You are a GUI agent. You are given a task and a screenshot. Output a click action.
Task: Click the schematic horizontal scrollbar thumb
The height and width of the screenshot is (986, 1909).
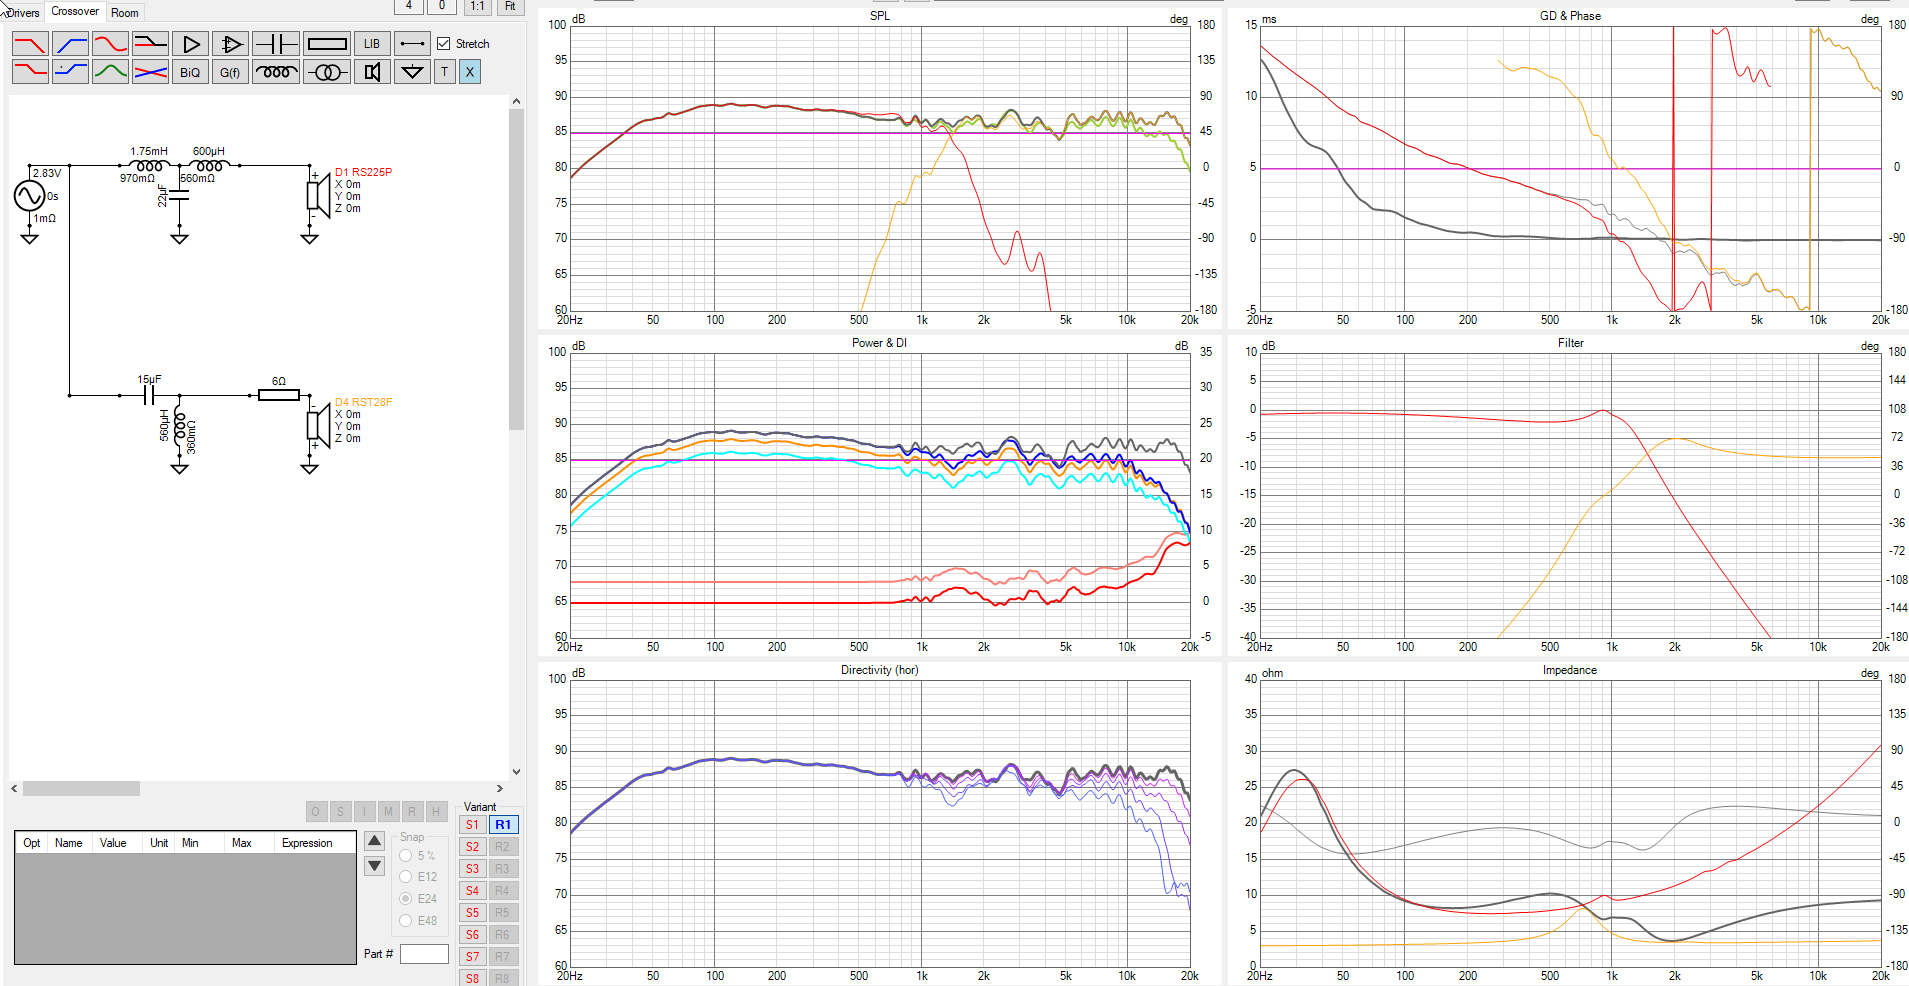81,789
